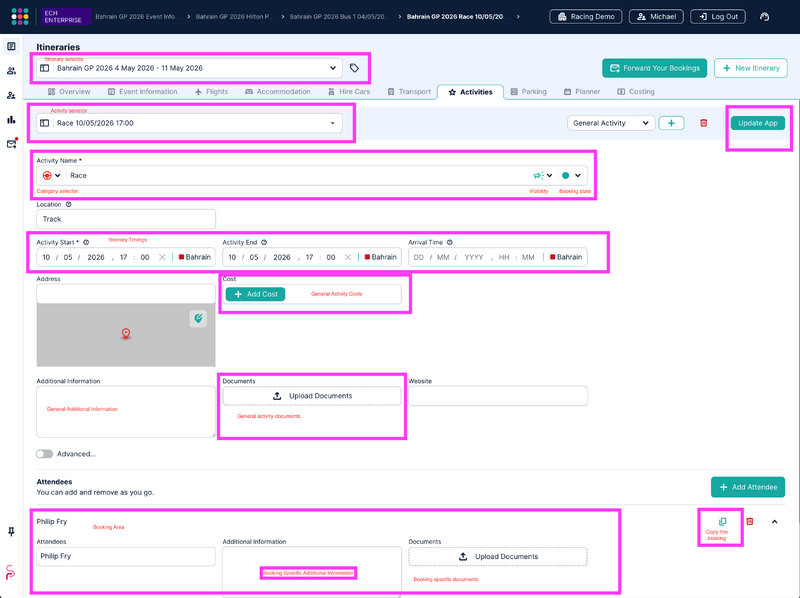Click the Activity Start help icon

(86, 242)
